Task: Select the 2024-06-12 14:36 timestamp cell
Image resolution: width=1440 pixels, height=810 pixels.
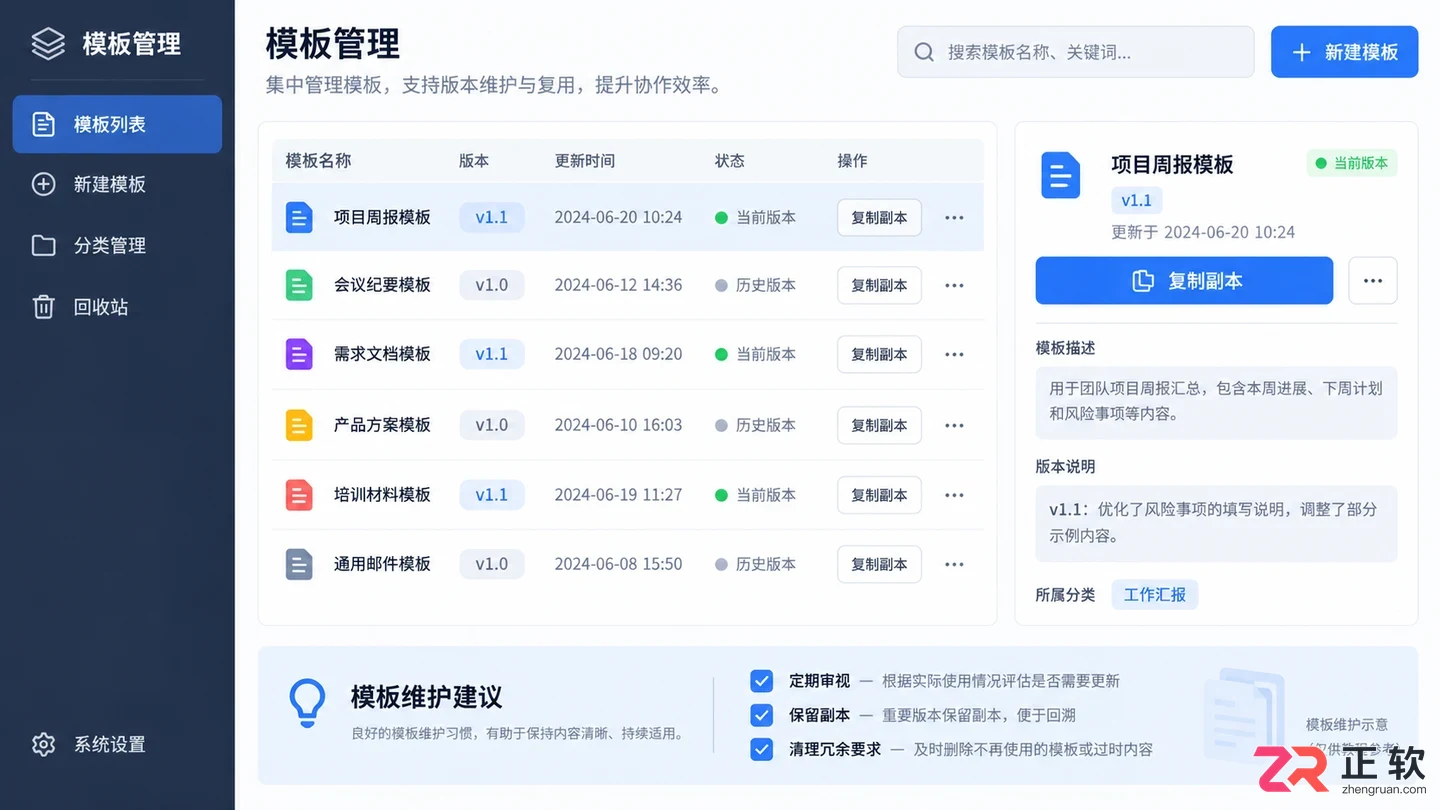Action: pyautogui.click(x=618, y=286)
